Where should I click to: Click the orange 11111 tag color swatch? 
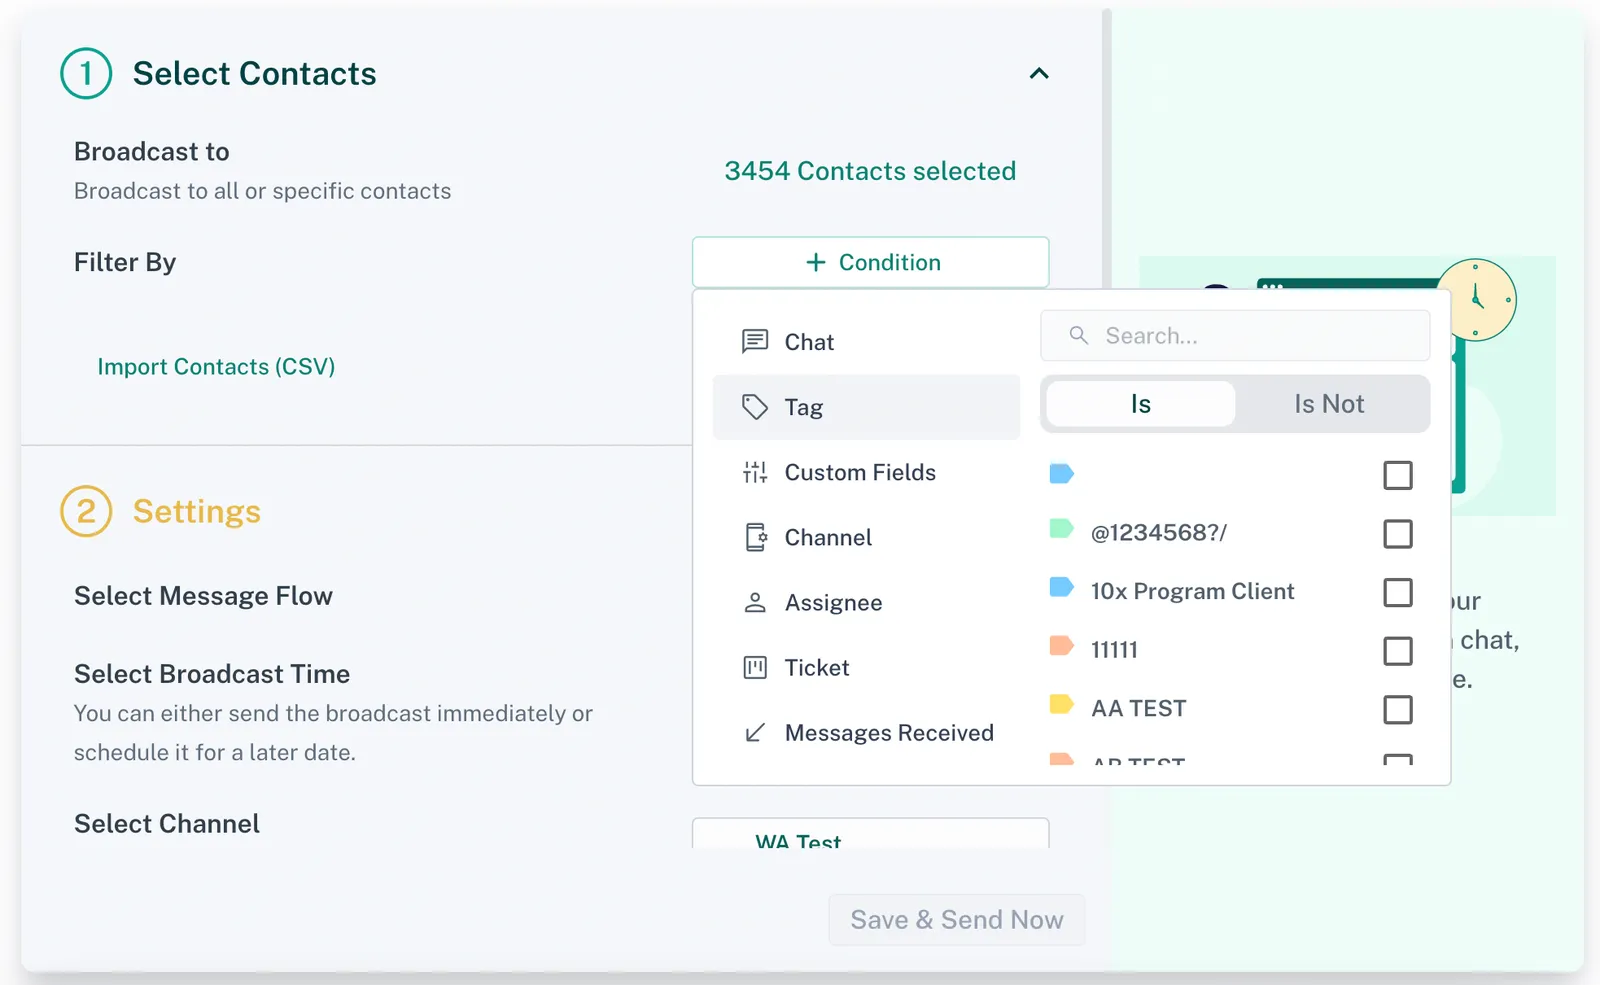pos(1061,646)
